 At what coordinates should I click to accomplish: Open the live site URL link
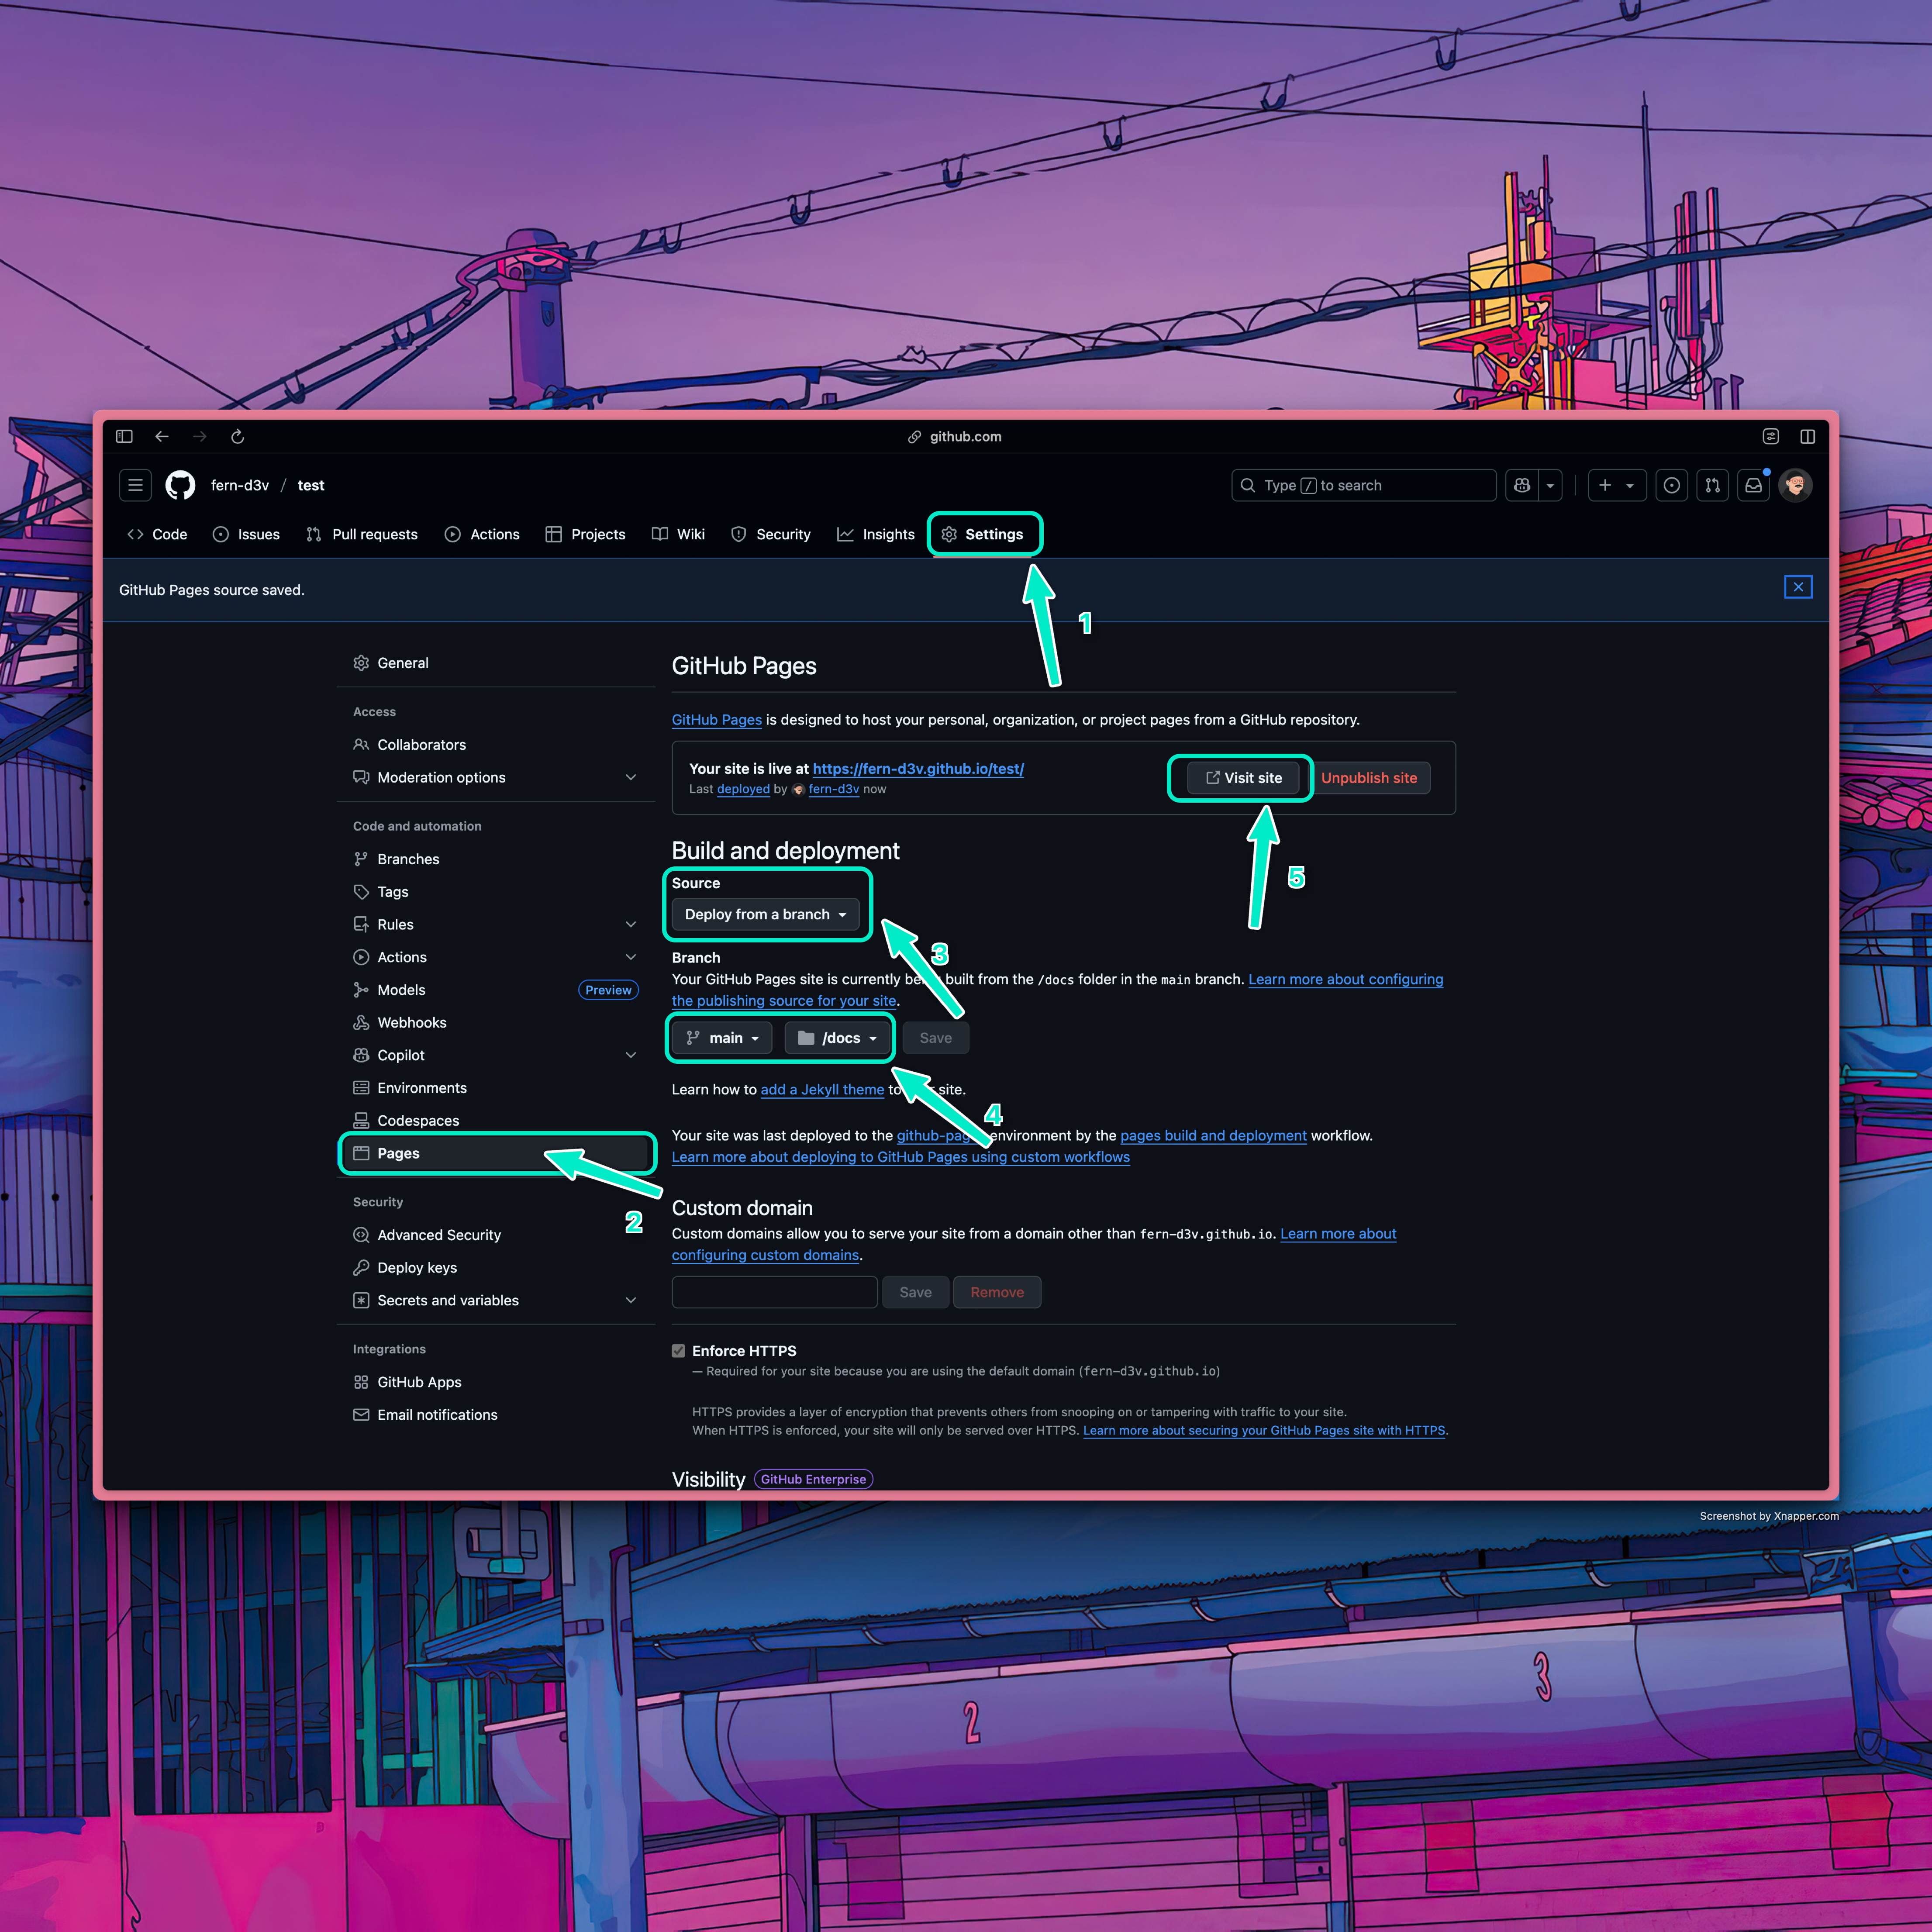(918, 769)
